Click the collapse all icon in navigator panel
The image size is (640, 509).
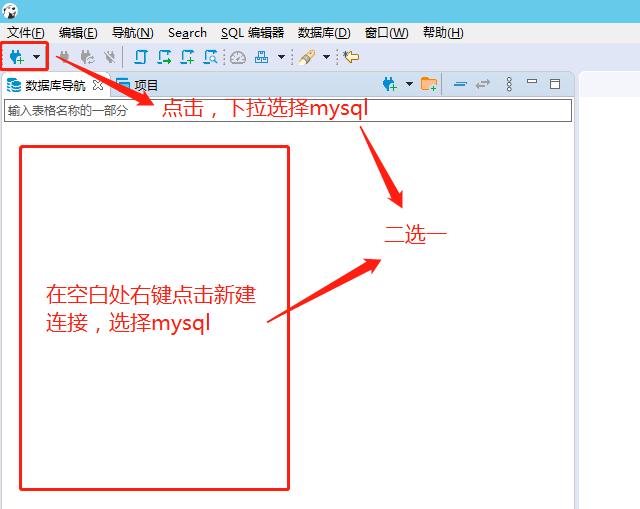[460, 84]
